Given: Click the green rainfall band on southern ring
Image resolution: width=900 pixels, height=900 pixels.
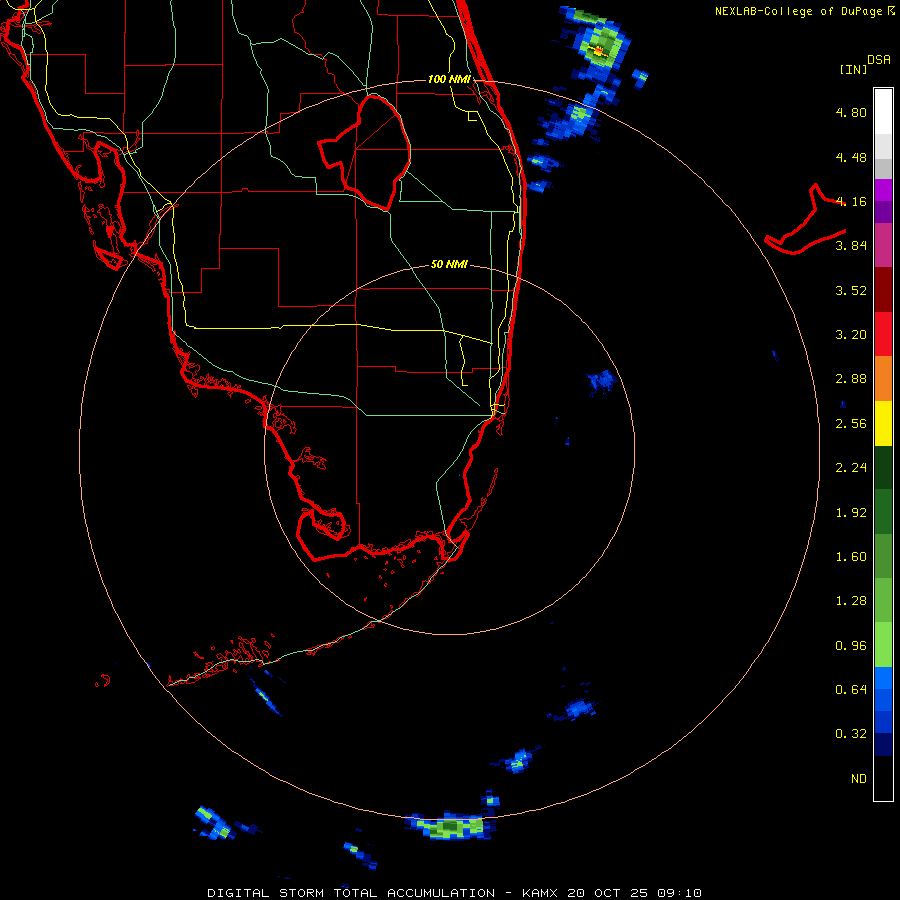Looking at the screenshot, I should [x=450, y=827].
